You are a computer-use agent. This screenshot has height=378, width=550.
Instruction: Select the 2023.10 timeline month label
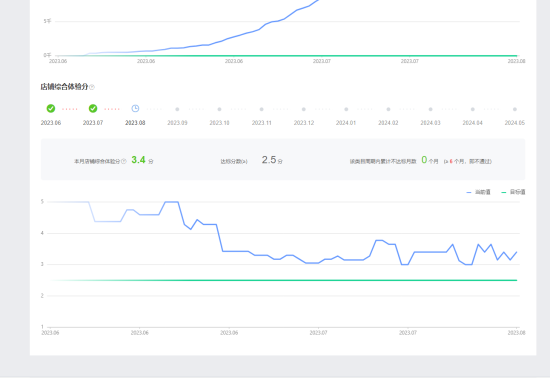(x=219, y=123)
